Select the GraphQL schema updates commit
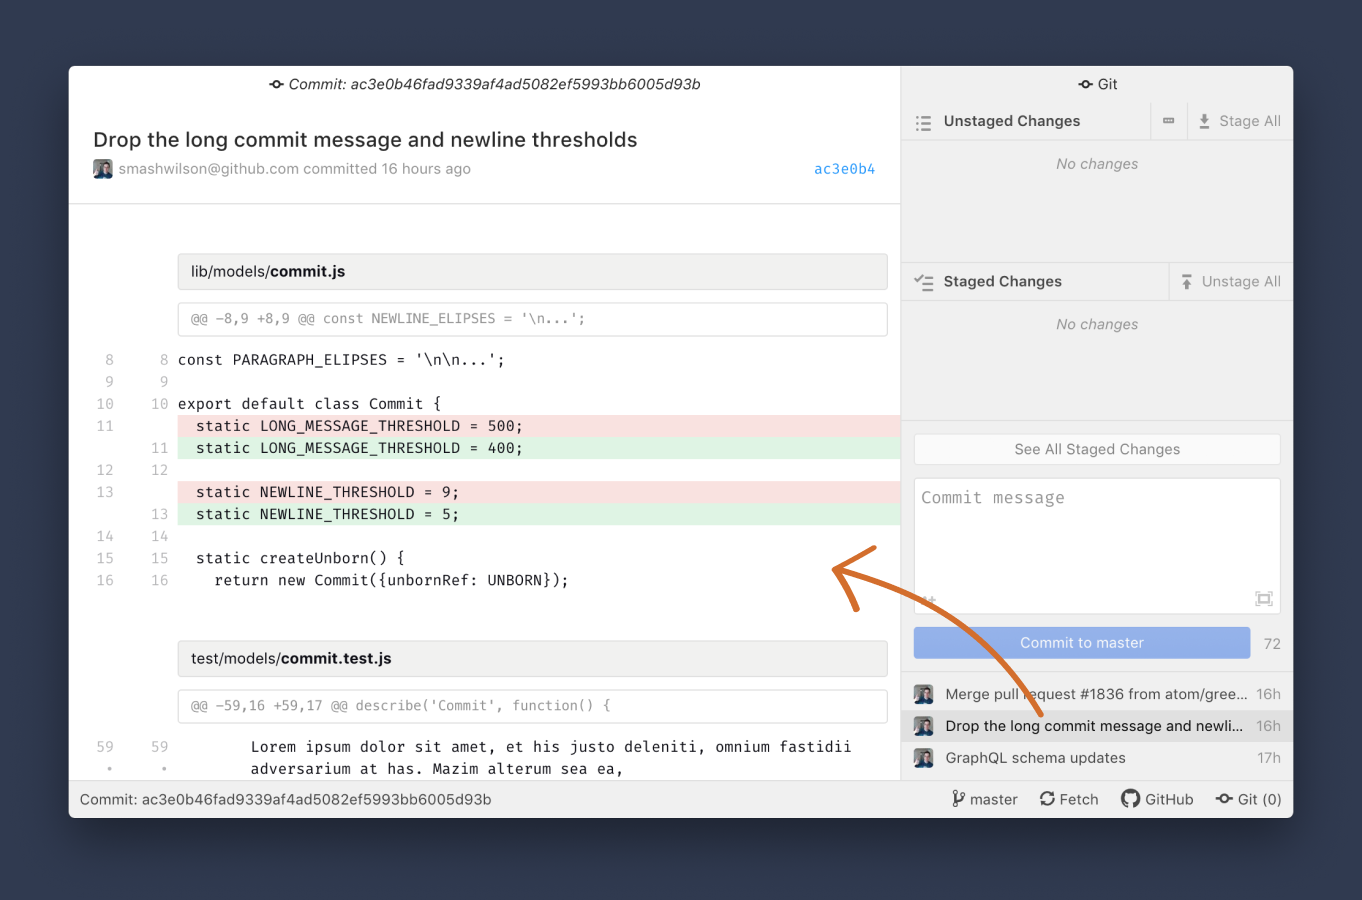This screenshot has height=900, width=1362. coord(1035,758)
